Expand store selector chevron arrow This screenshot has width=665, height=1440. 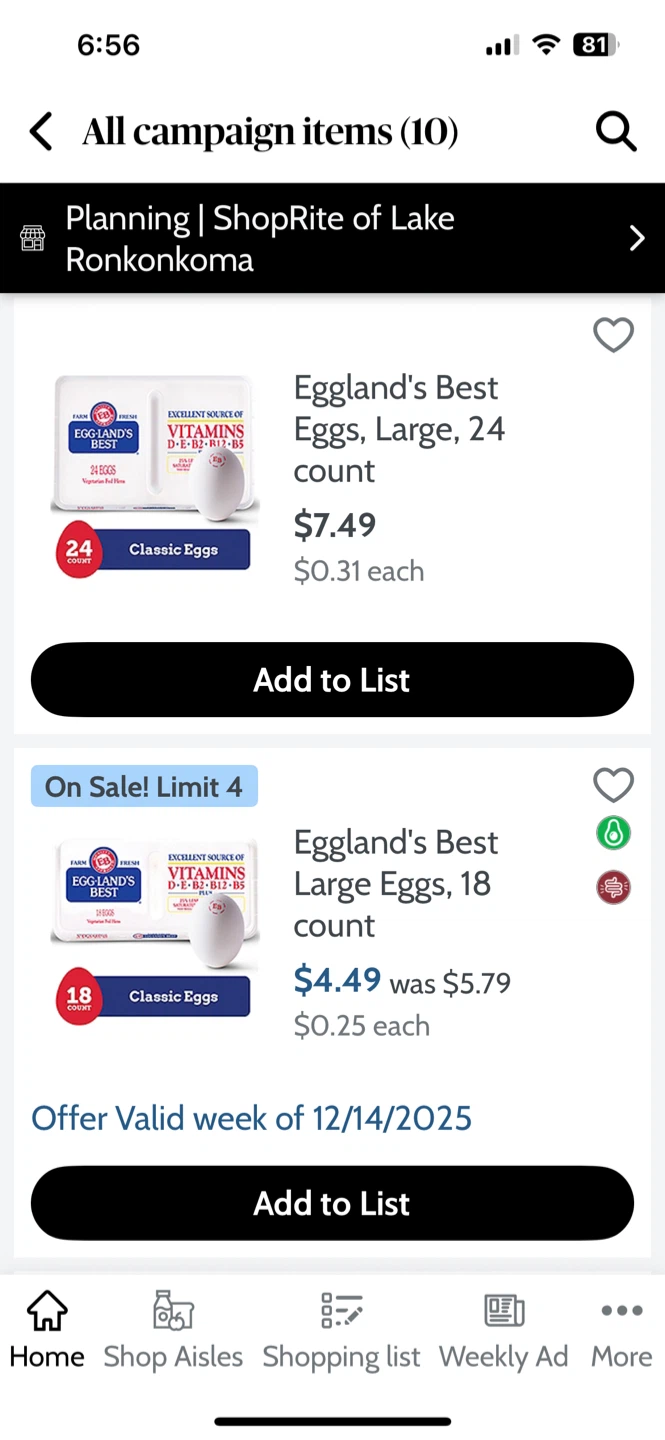point(636,238)
